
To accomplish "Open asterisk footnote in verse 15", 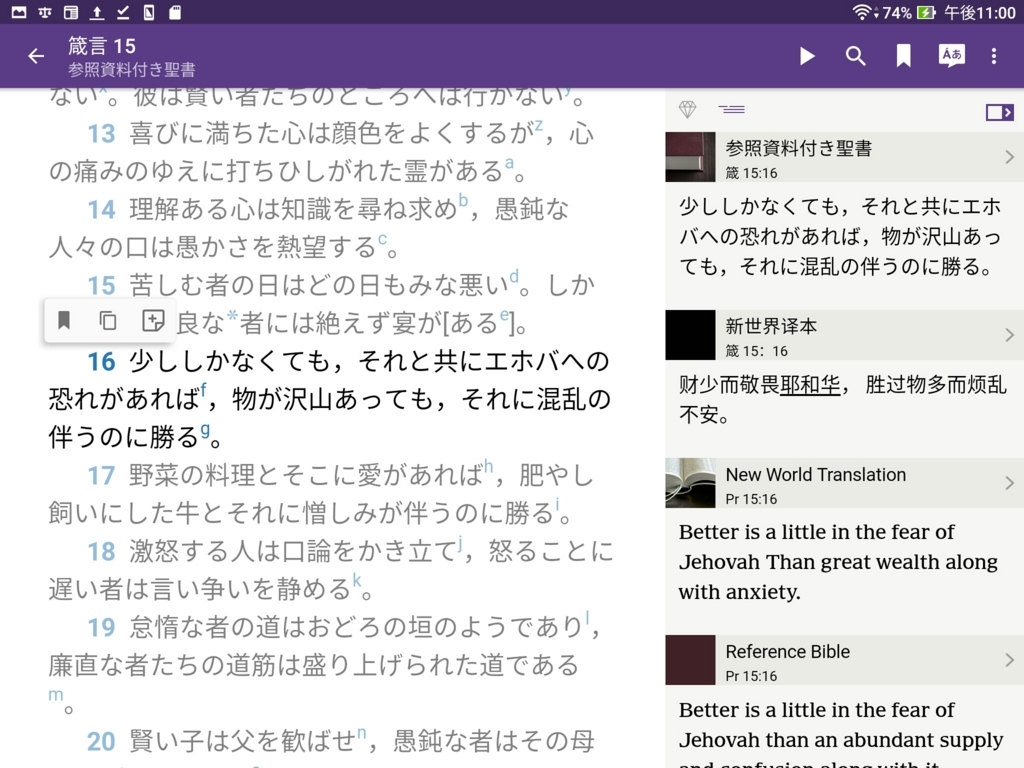I will [x=232, y=317].
